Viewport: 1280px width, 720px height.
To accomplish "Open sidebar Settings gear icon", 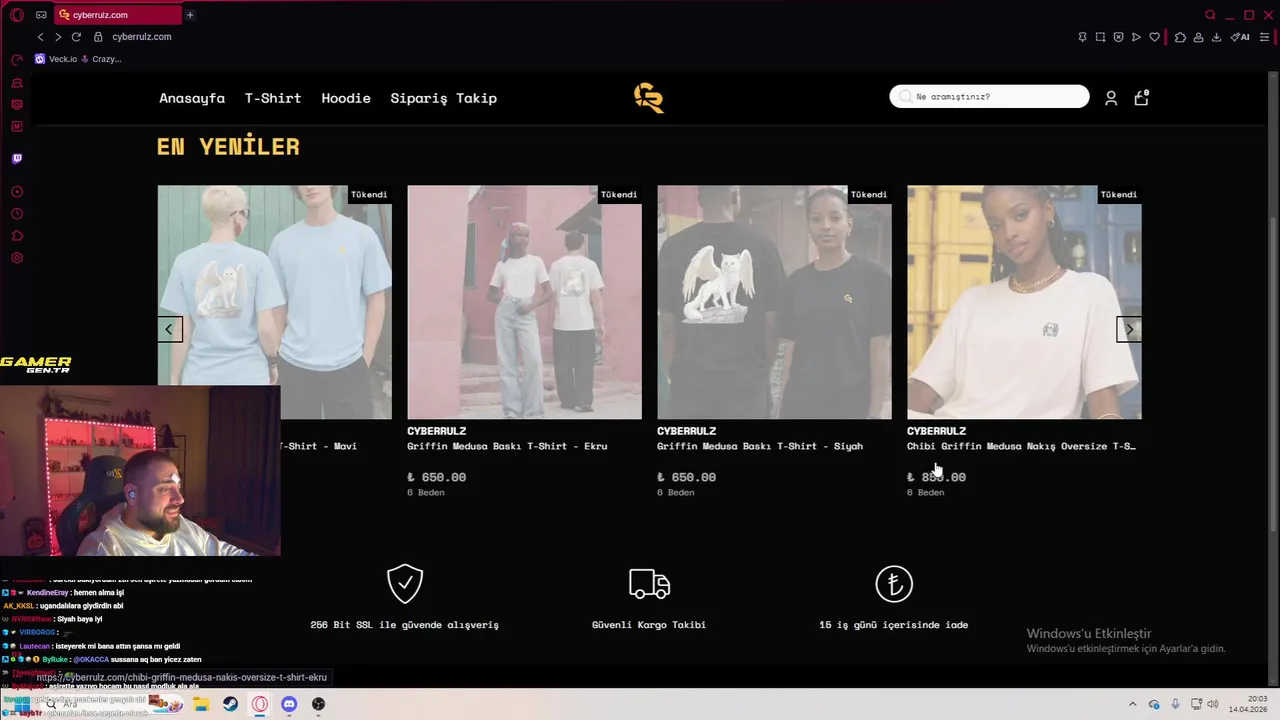I will pyautogui.click(x=17, y=258).
